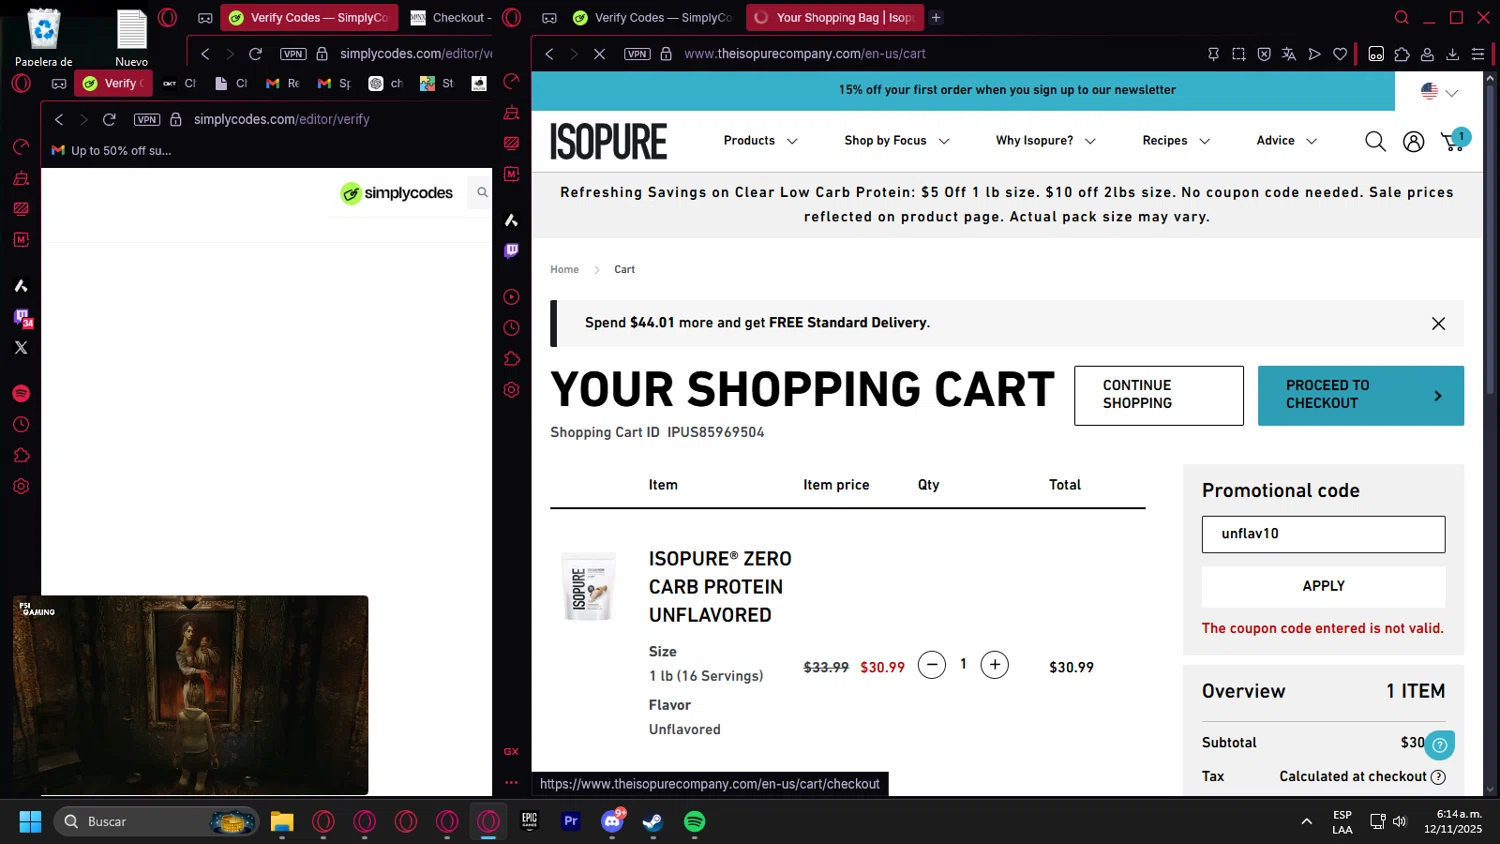The height and width of the screenshot is (844, 1500).
Task: Open the My Flow arrow icon
Action: 1315,54
